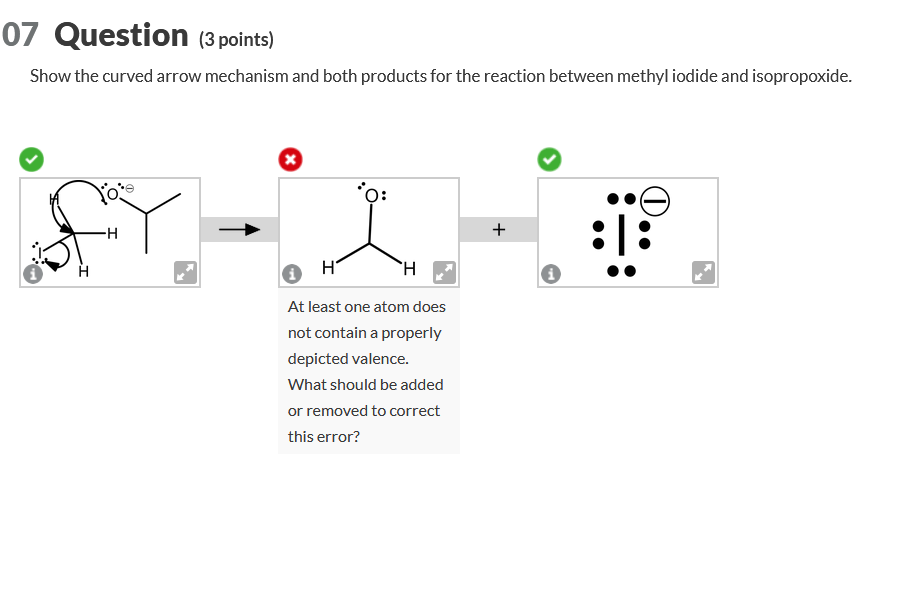Click the green checkmark above the iodide structure
Screen dimensions: 920x610
[549, 159]
